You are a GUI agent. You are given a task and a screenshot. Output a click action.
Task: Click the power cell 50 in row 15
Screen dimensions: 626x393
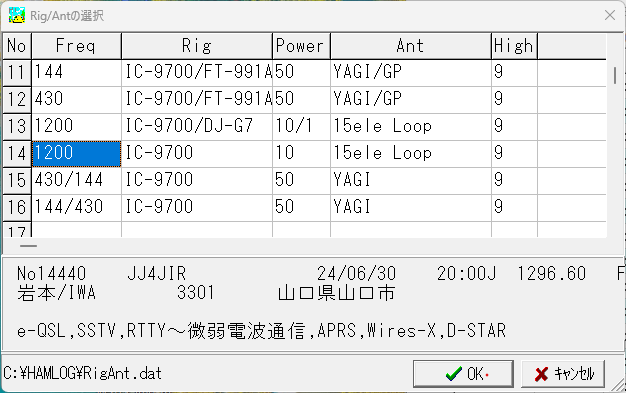pos(301,181)
